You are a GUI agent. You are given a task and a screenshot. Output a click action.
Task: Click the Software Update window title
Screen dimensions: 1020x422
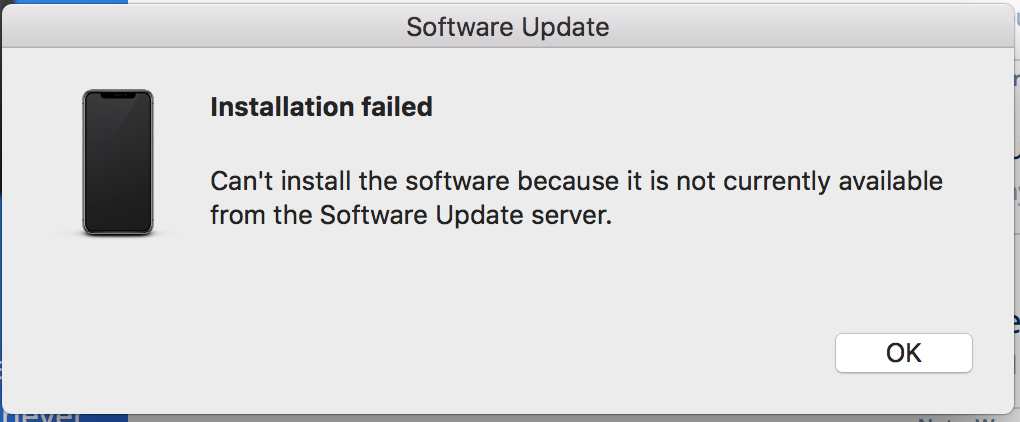508,26
